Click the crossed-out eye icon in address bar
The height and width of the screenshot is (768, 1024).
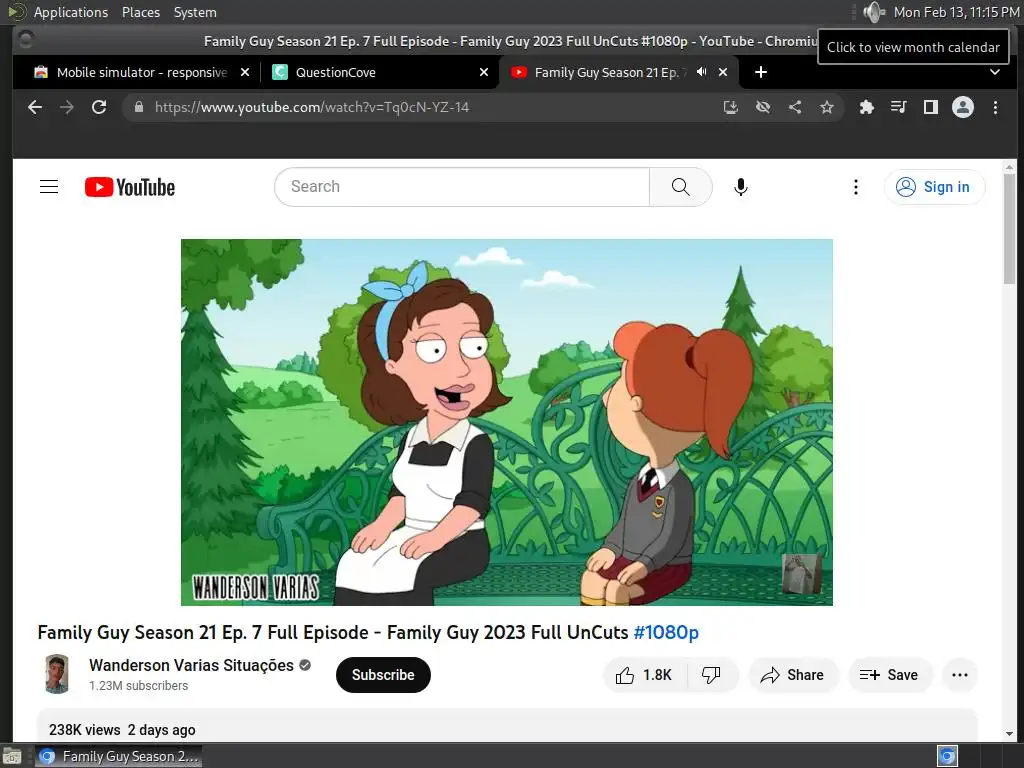[x=763, y=107]
